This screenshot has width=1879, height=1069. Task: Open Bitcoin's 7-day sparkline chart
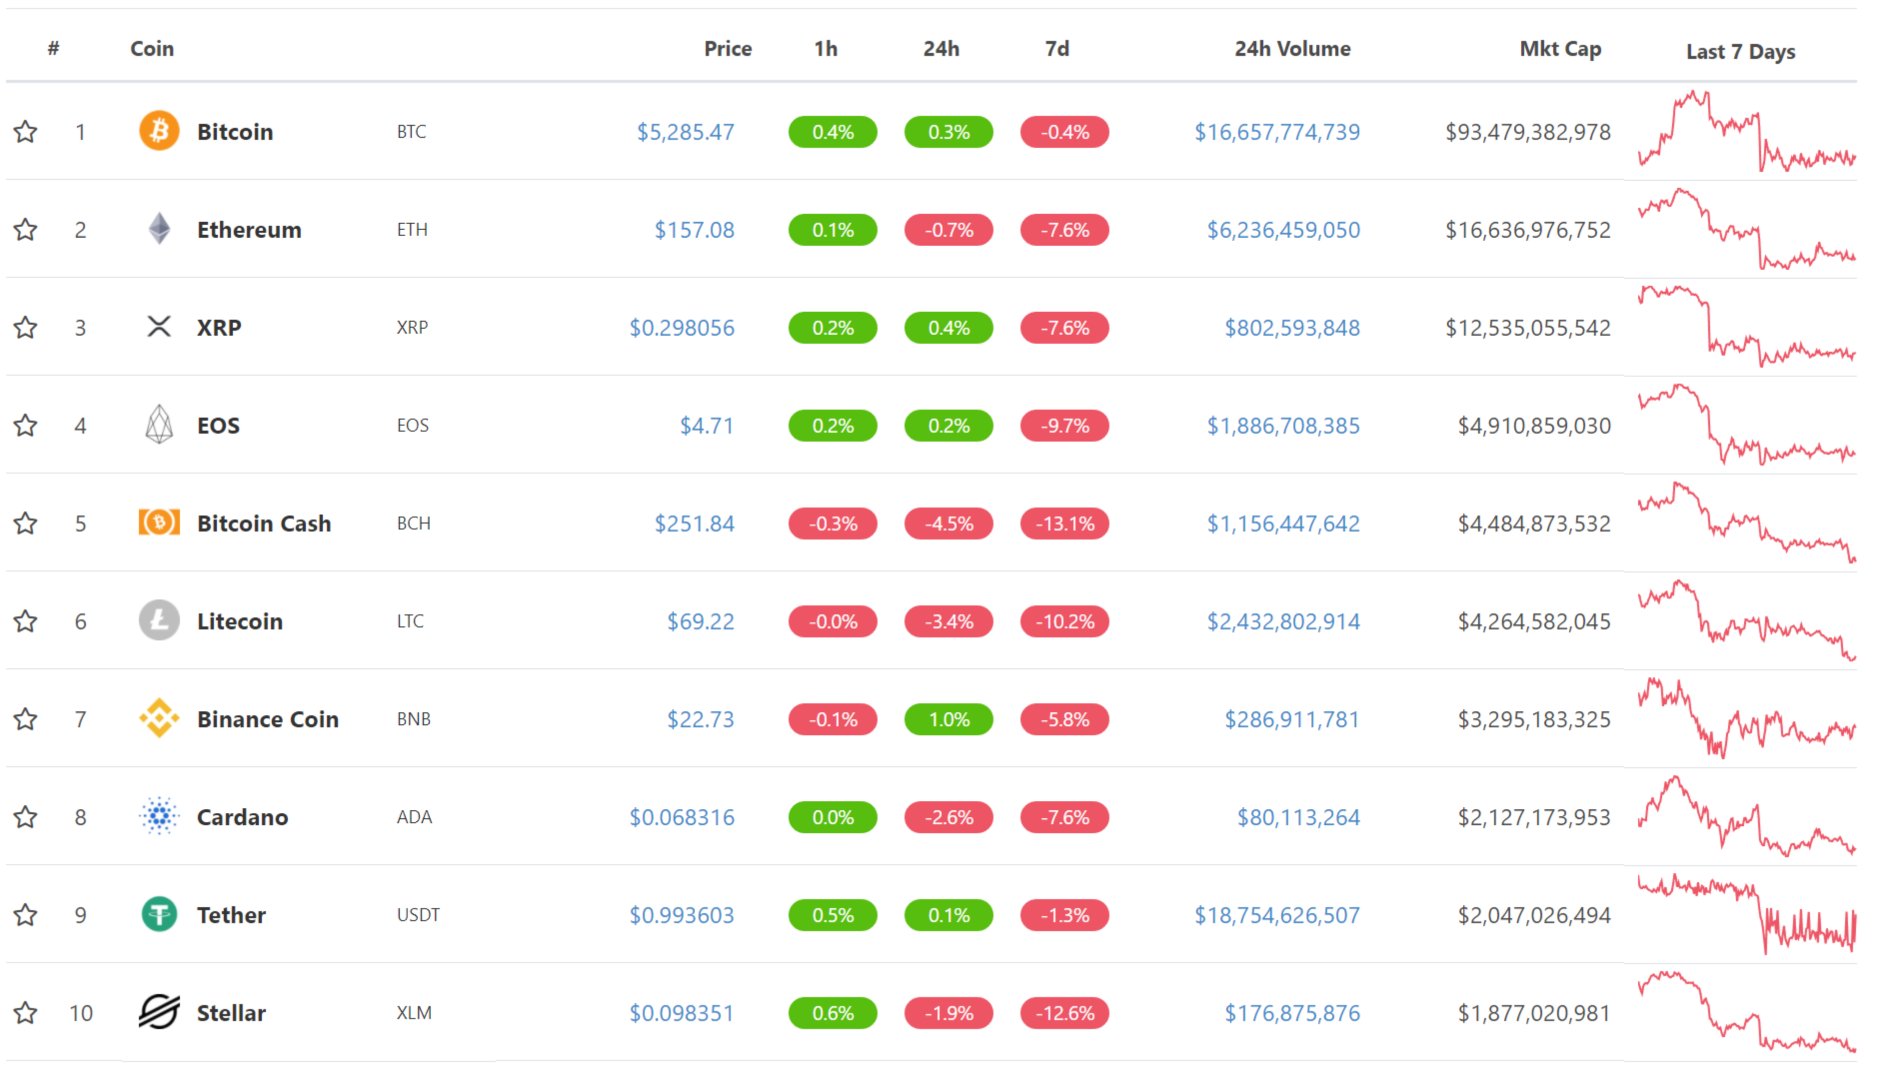tap(1747, 131)
